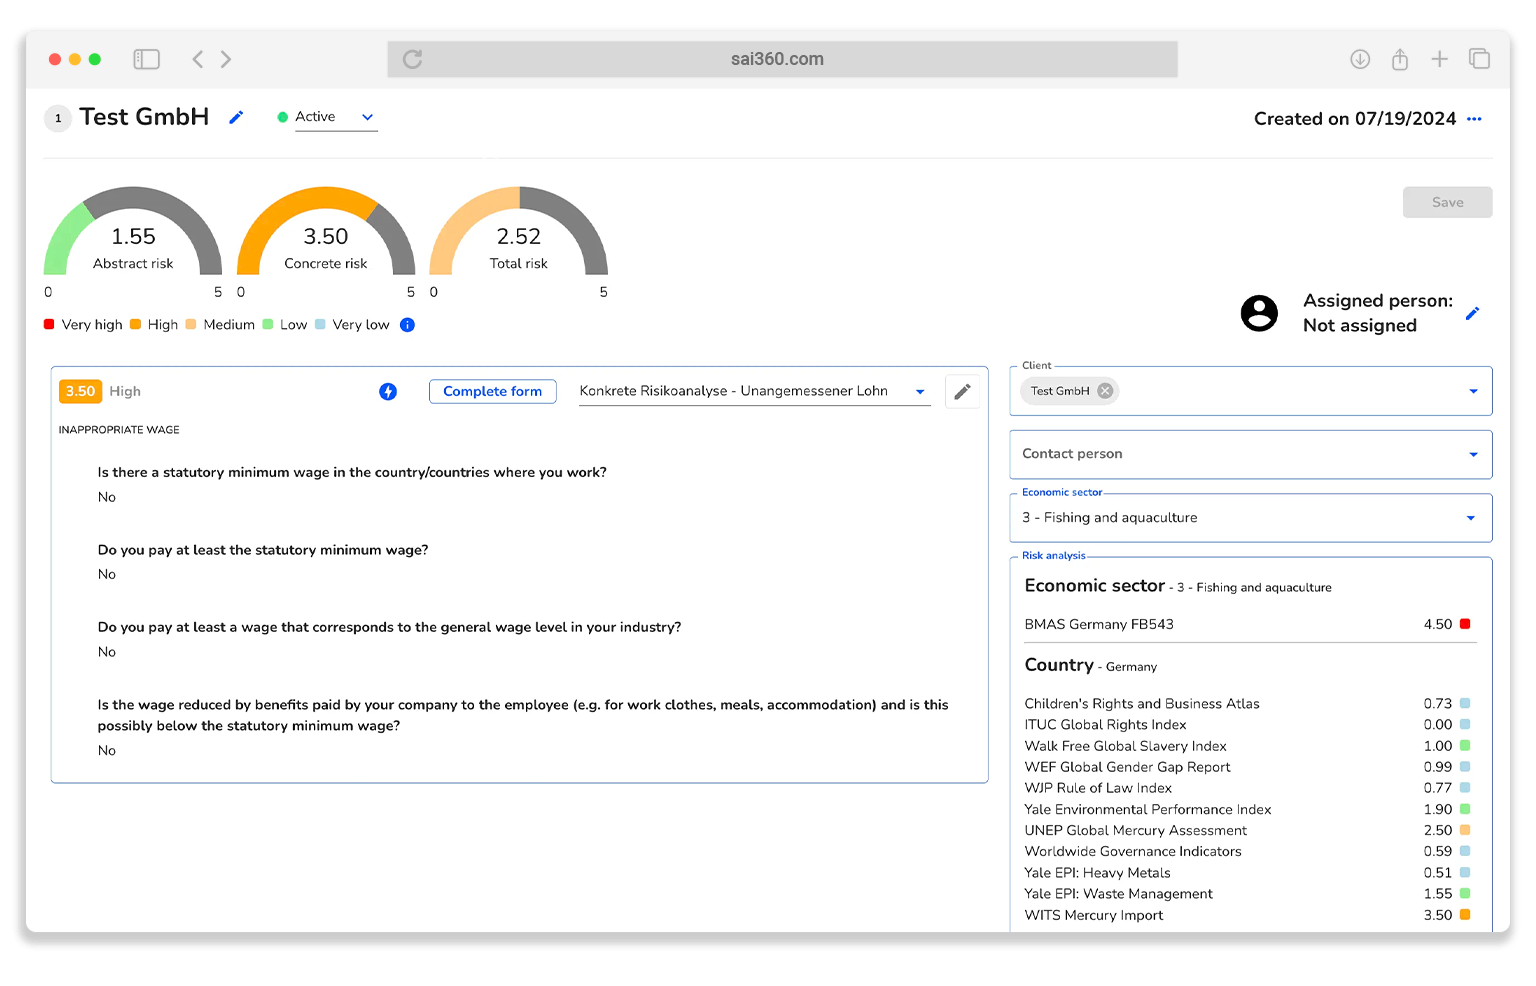The image size is (1536, 986).
Task: Click the pencil icon beside Test GmbH title
Action: [x=236, y=118]
